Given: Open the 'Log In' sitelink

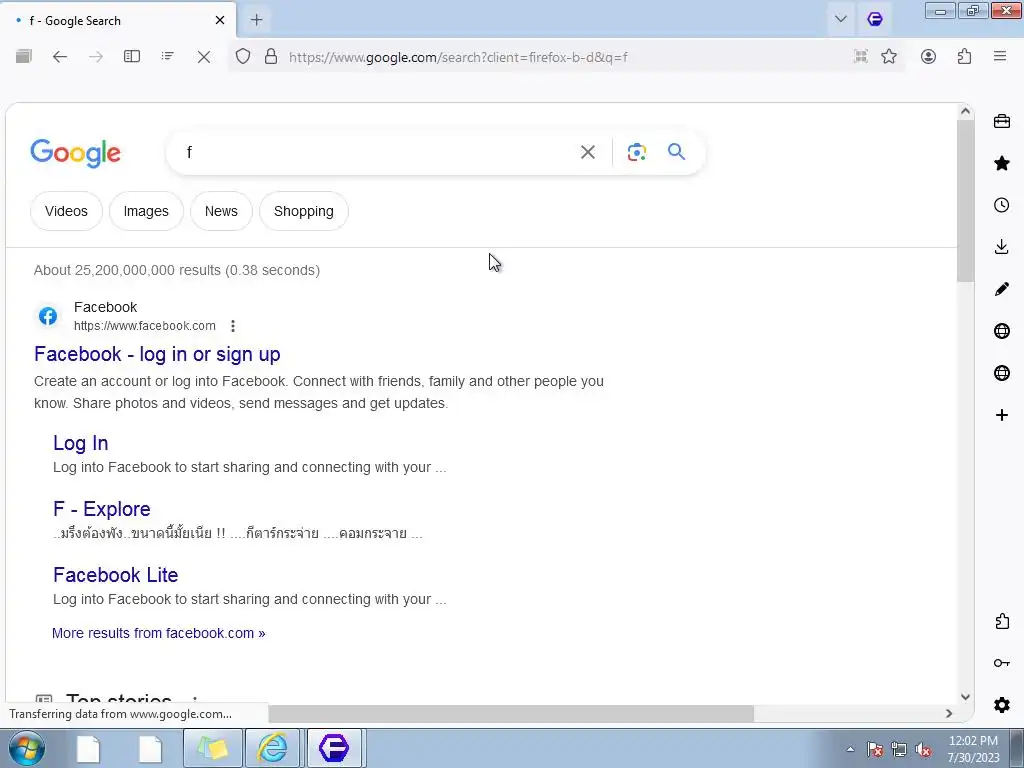Looking at the screenshot, I should pyautogui.click(x=81, y=443).
